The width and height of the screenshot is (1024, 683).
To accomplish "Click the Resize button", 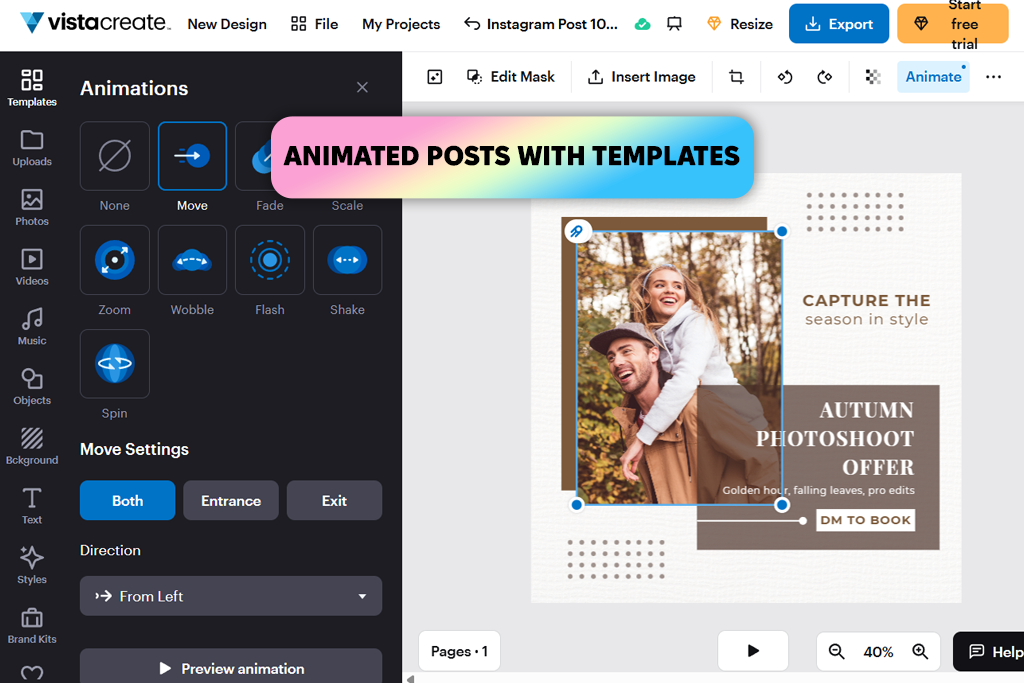I will pyautogui.click(x=741, y=24).
